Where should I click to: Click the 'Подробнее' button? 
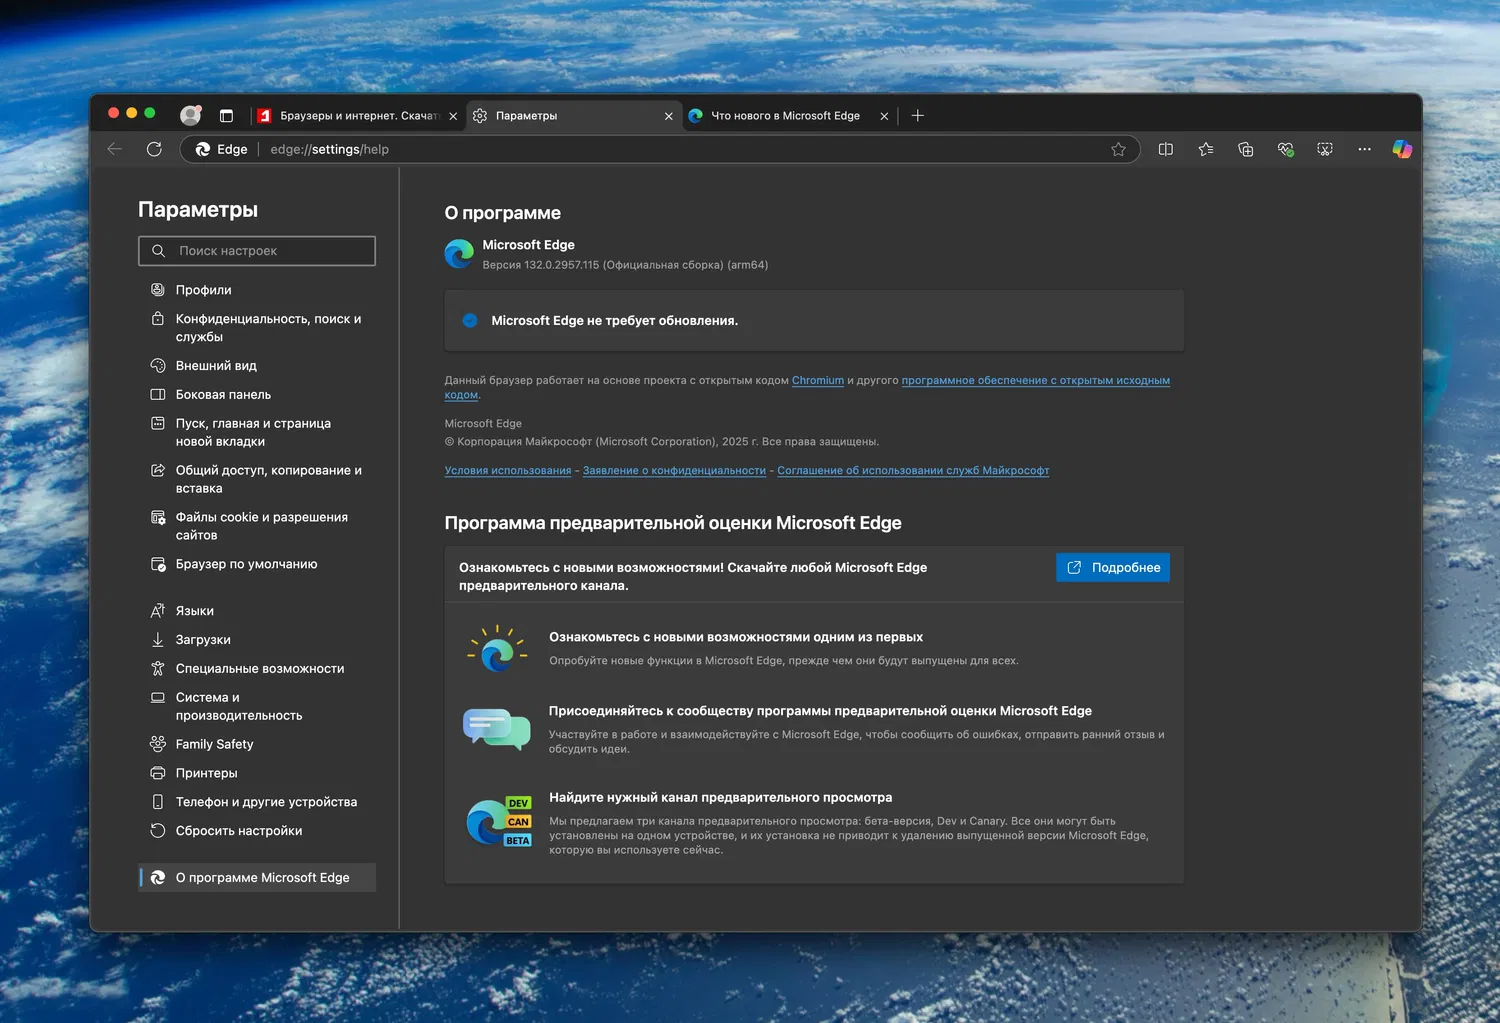[1113, 567]
